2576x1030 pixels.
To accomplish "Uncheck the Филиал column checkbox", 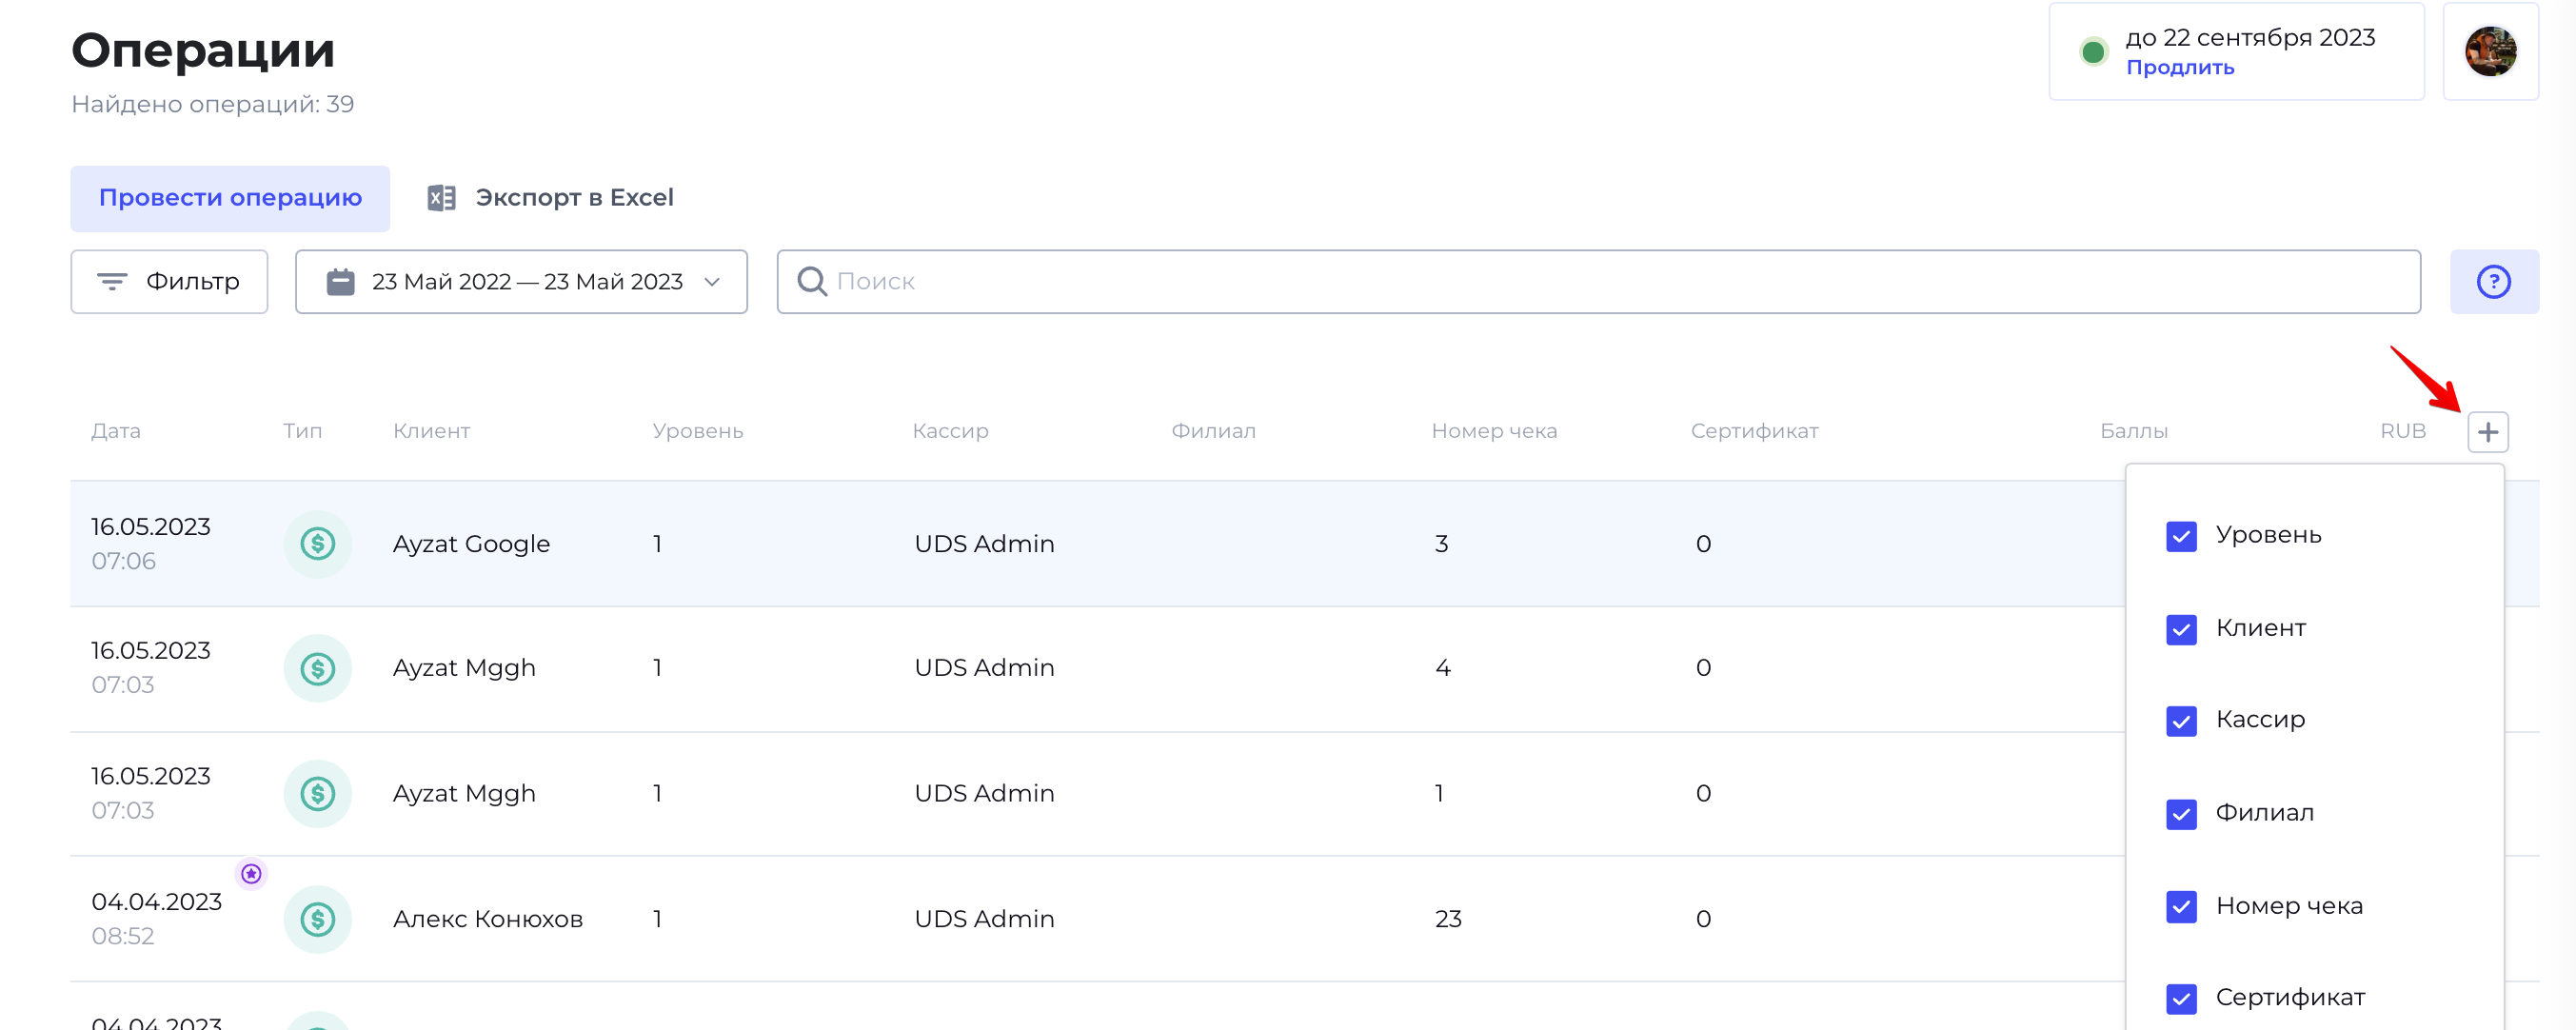I will [2181, 815].
